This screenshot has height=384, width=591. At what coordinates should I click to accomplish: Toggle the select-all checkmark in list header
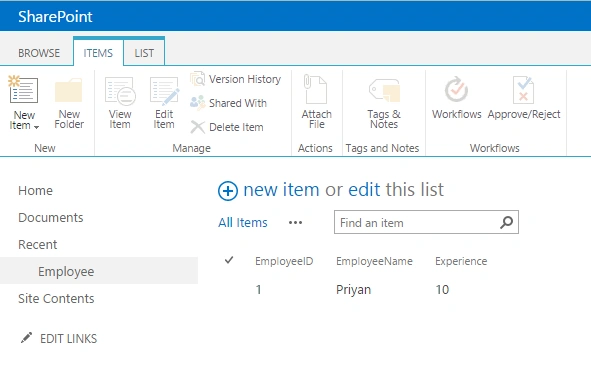coord(229,260)
